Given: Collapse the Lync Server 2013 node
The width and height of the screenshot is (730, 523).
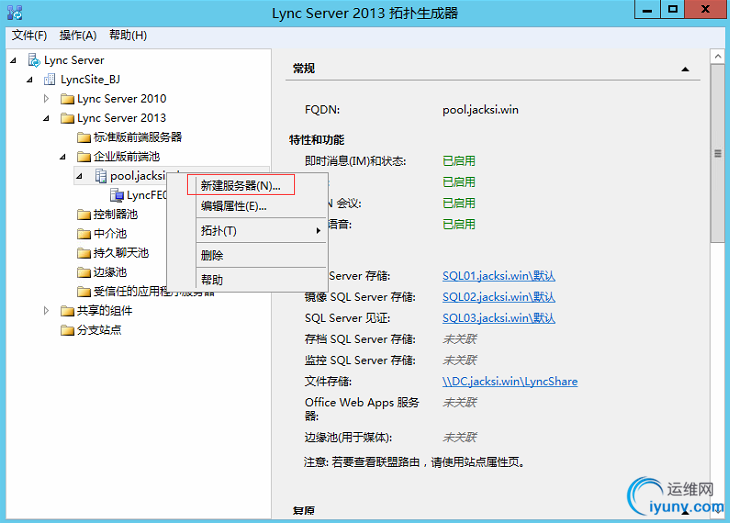Looking at the screenshot, I should pos(46,118).
